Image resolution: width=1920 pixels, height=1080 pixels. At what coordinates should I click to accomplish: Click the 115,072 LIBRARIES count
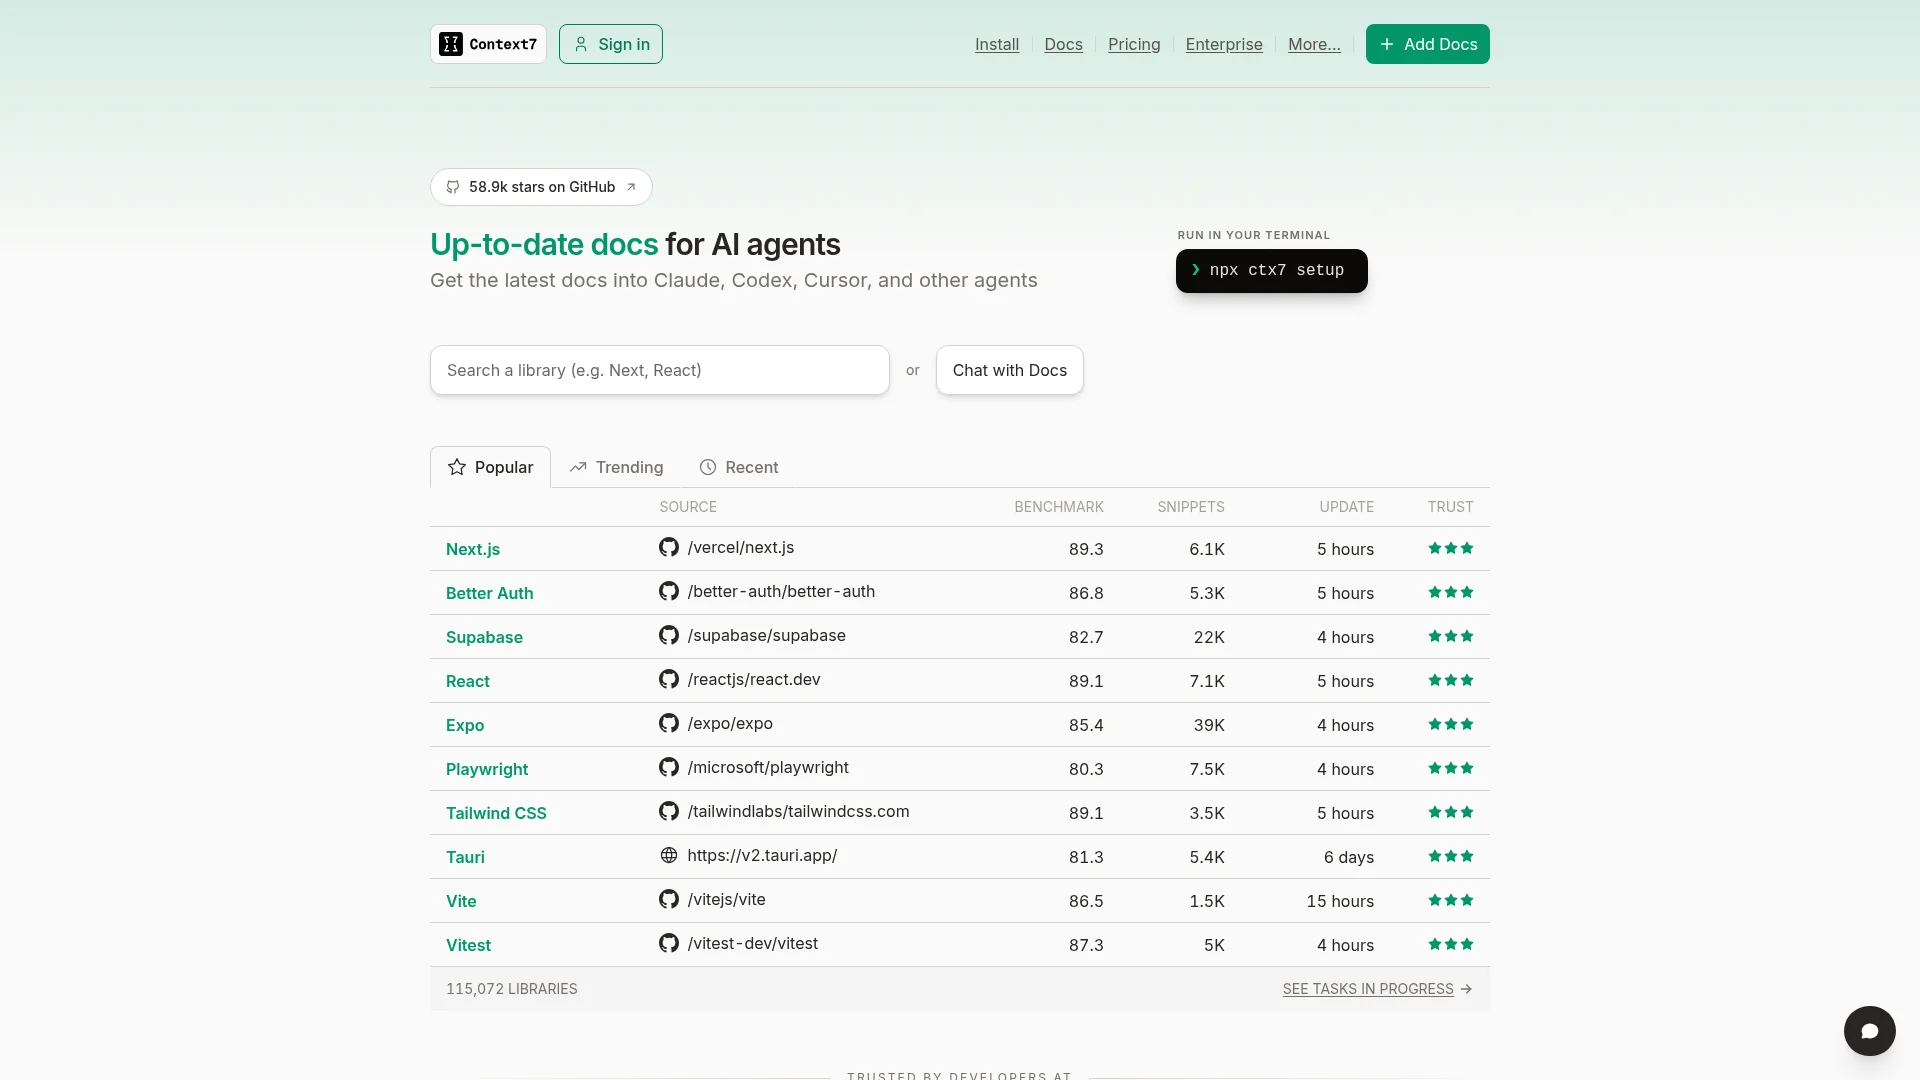[511, 989]
